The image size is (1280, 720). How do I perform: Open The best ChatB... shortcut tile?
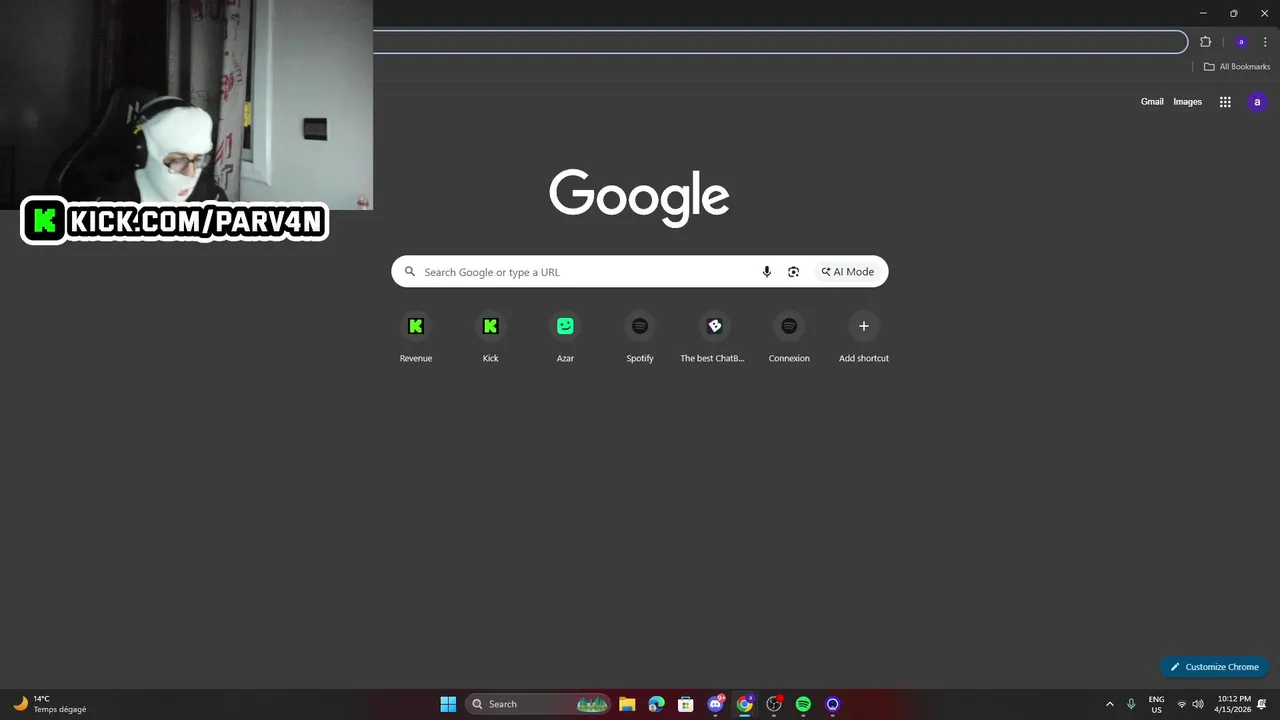click(714, 336)
